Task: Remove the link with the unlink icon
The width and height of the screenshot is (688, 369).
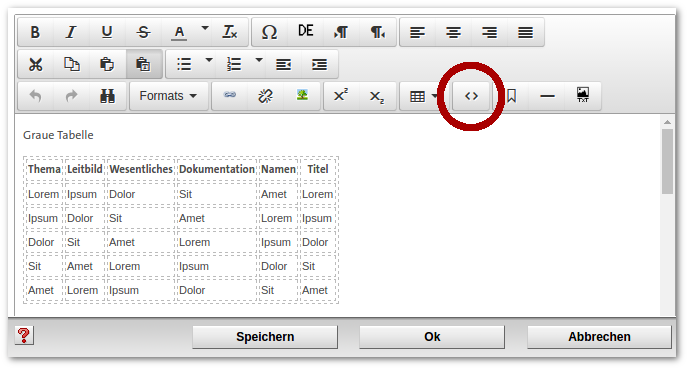Action: tap(265, 96)
